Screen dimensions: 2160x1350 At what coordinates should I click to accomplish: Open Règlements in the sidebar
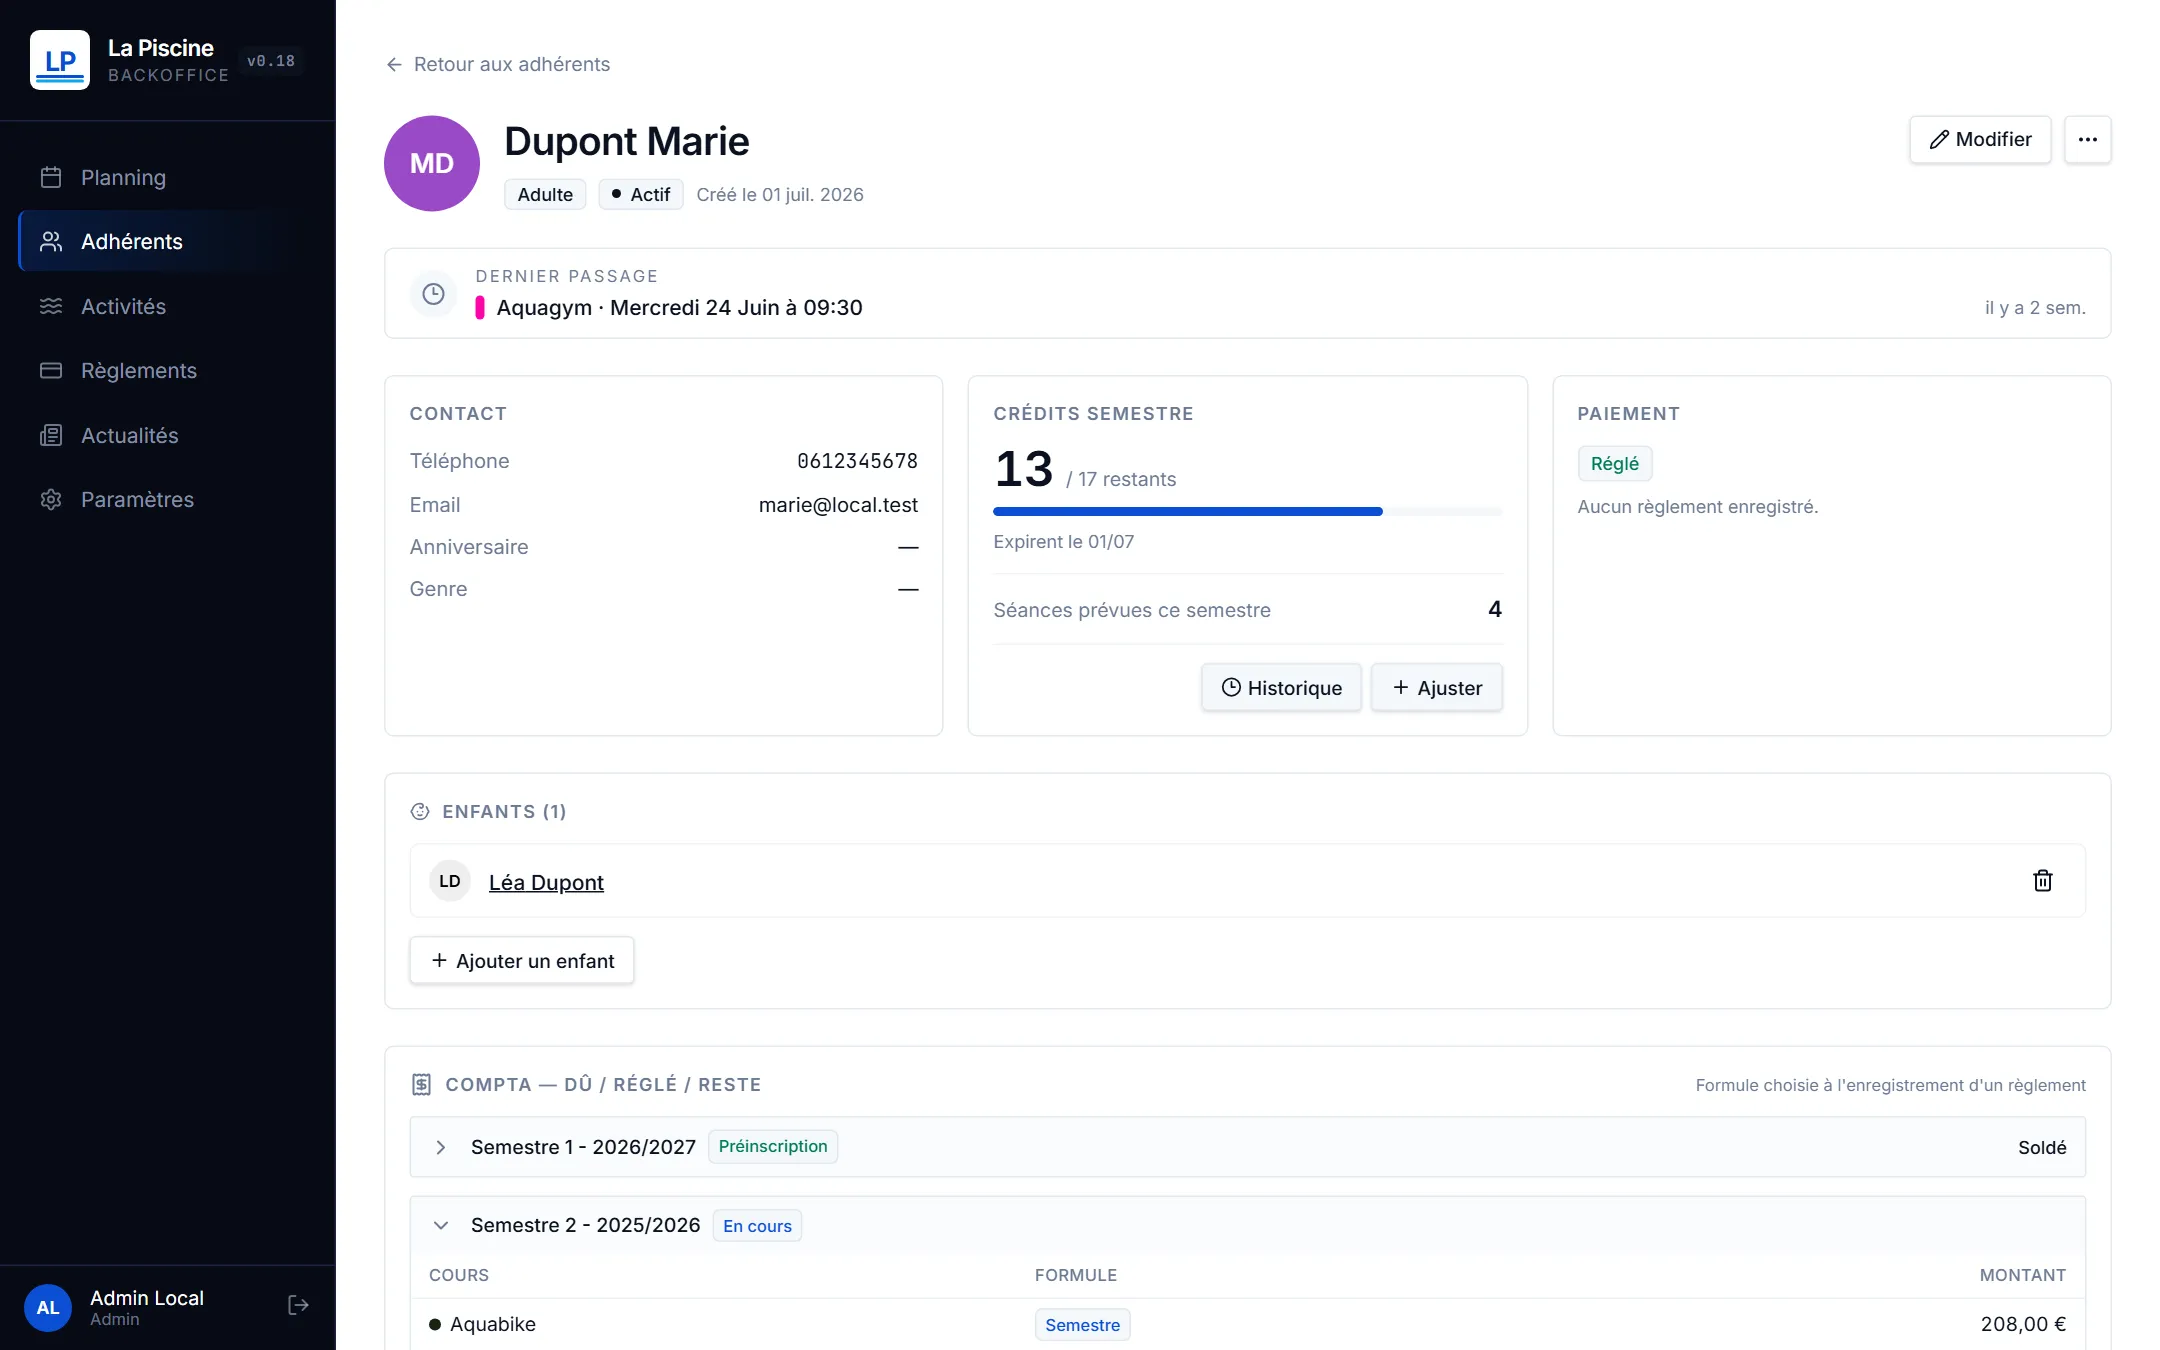tap(168, 370)
